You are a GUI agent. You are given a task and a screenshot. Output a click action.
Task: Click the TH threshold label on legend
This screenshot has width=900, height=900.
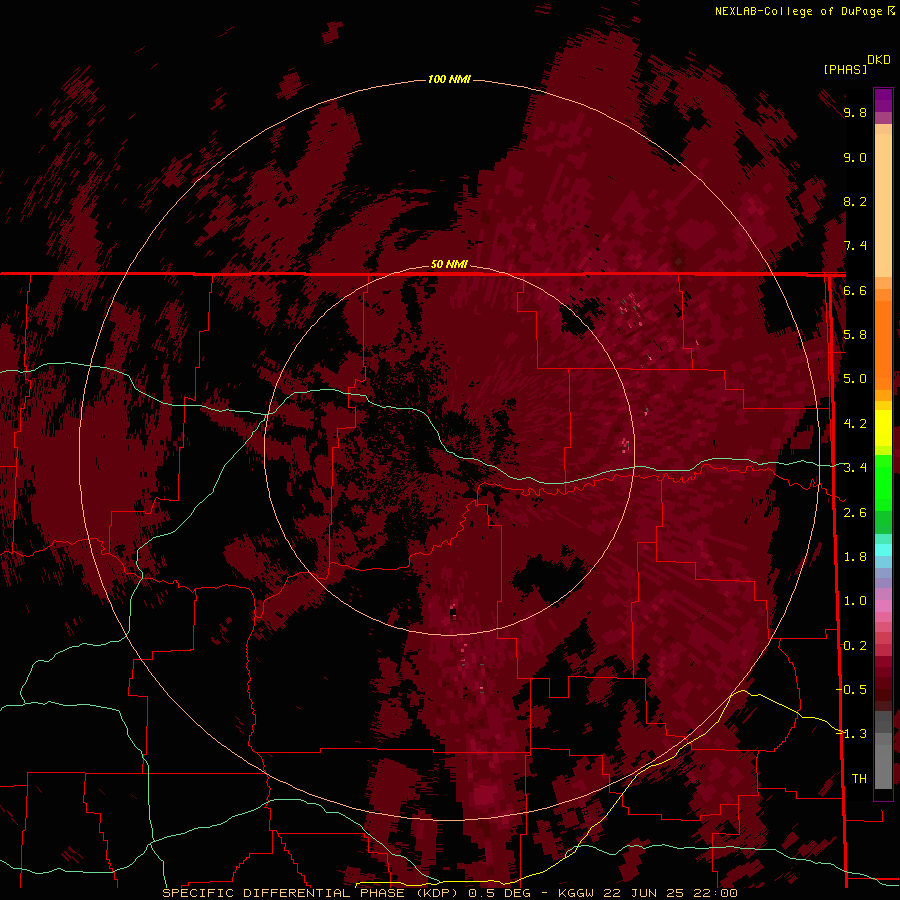coord(859,779)
